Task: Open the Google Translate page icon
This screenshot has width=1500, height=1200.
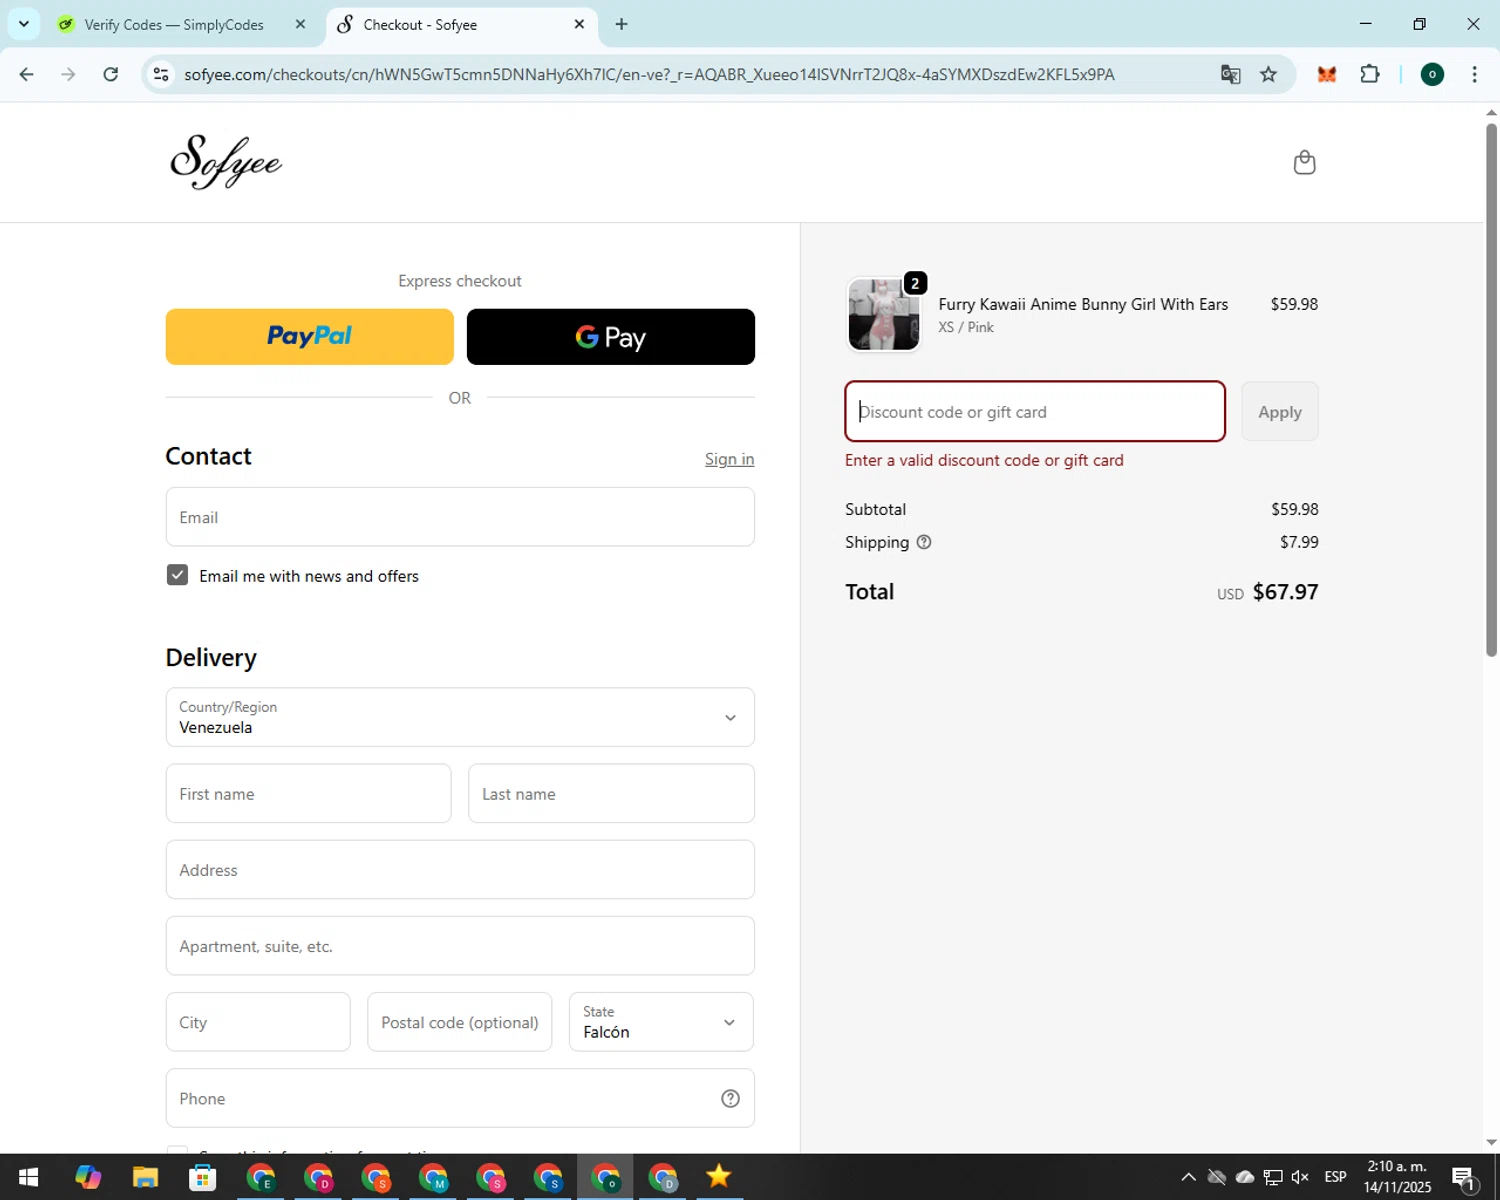Action: (x=1230, y=74)
